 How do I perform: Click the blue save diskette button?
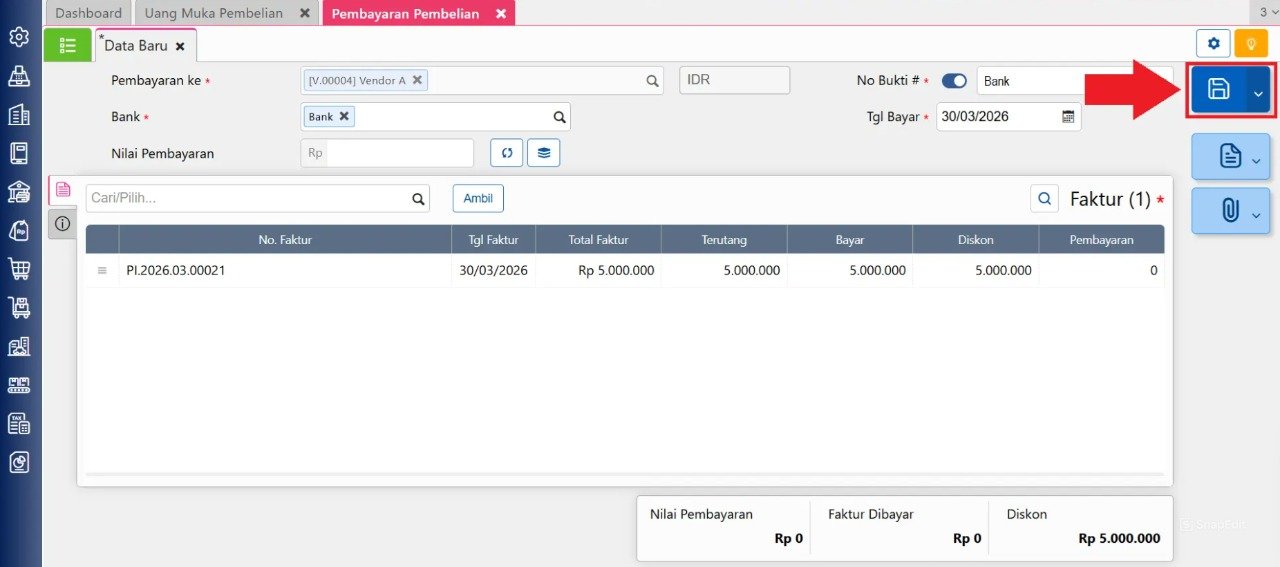click(1218, 89)
